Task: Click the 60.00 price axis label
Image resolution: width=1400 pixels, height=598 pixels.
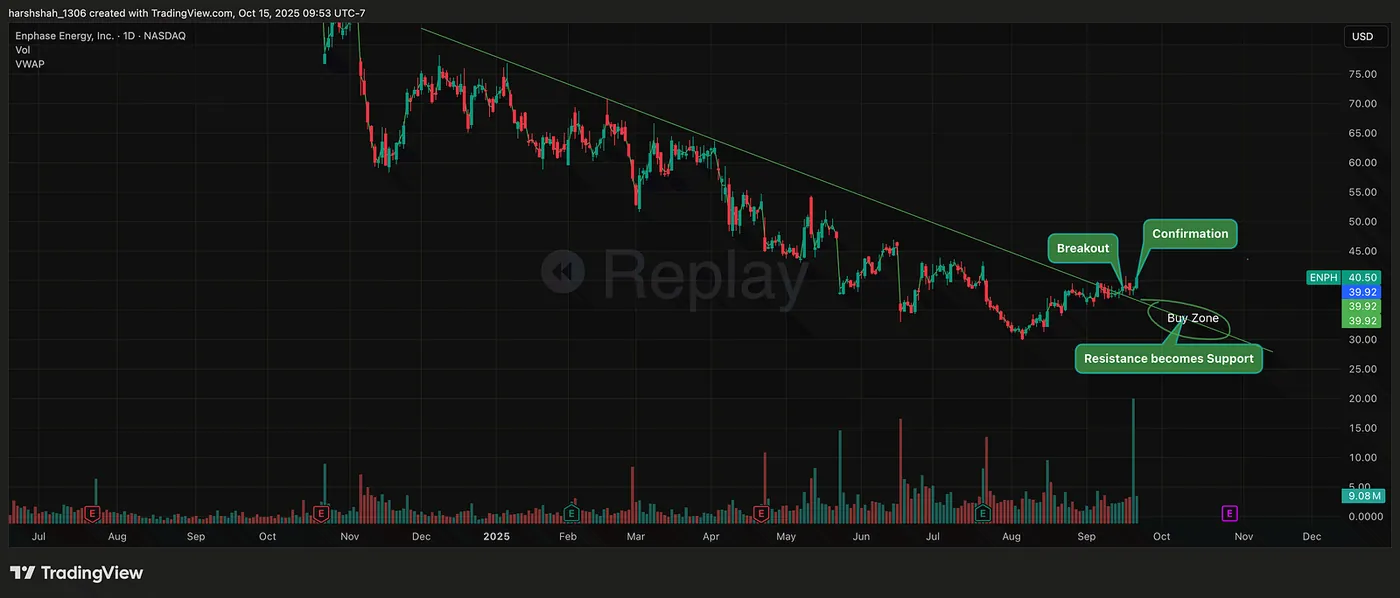Action: (1364, 162)
